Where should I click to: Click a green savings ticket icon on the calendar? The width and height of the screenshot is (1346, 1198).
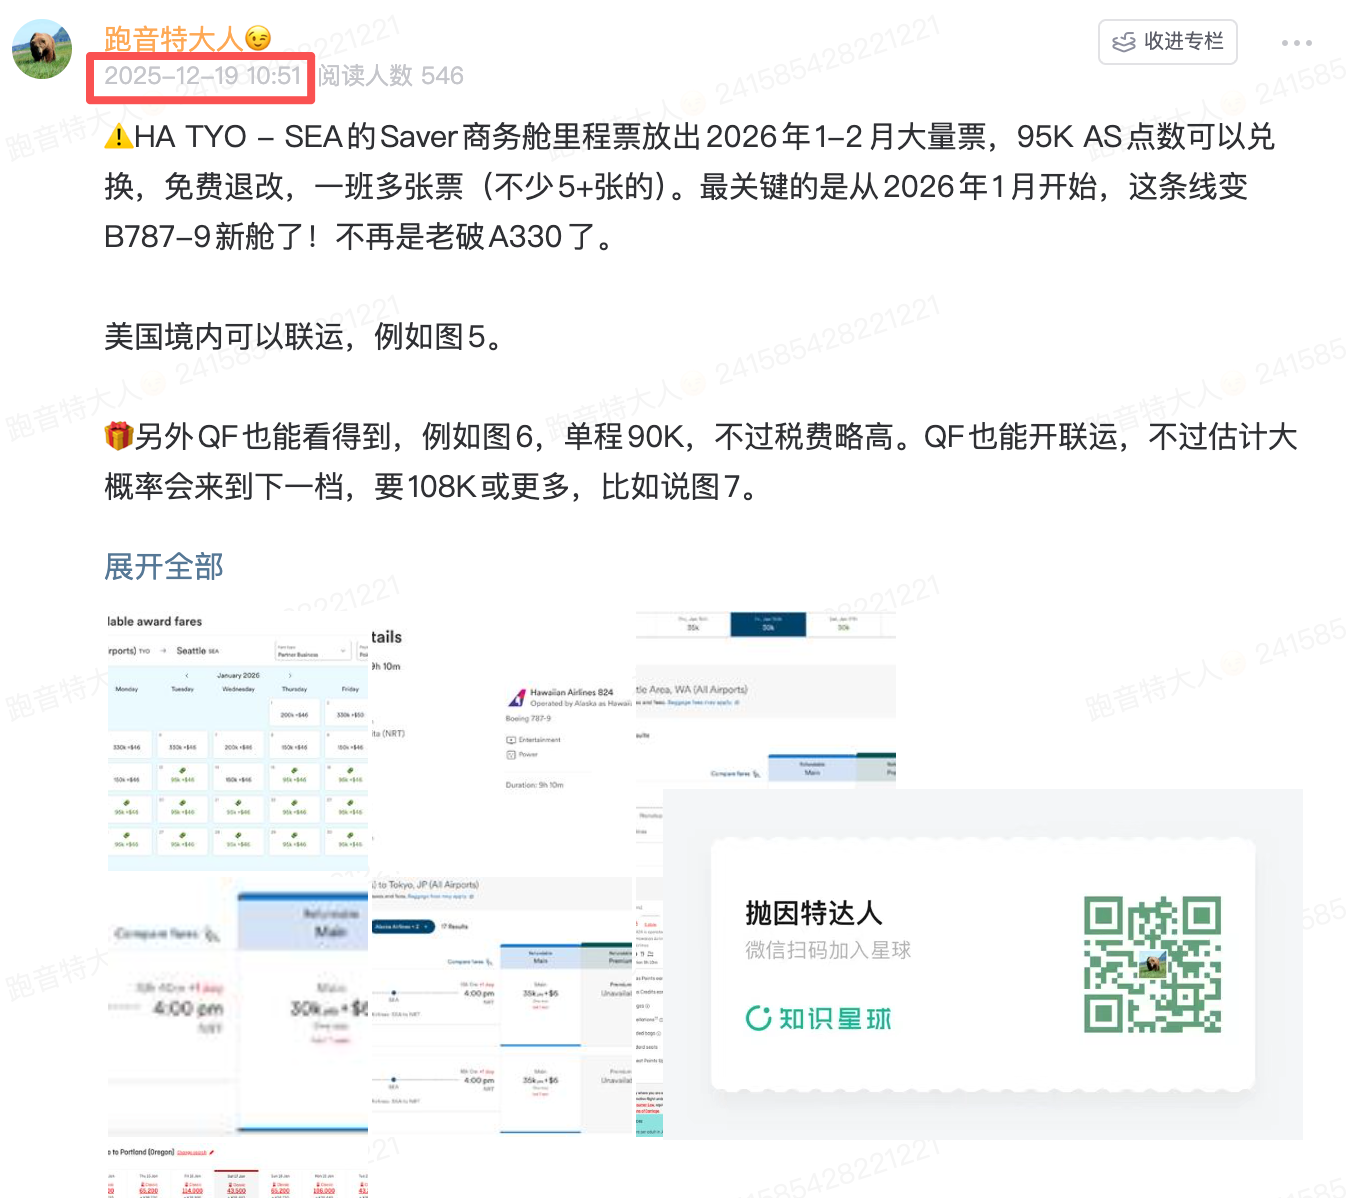(x=182, y=769)
